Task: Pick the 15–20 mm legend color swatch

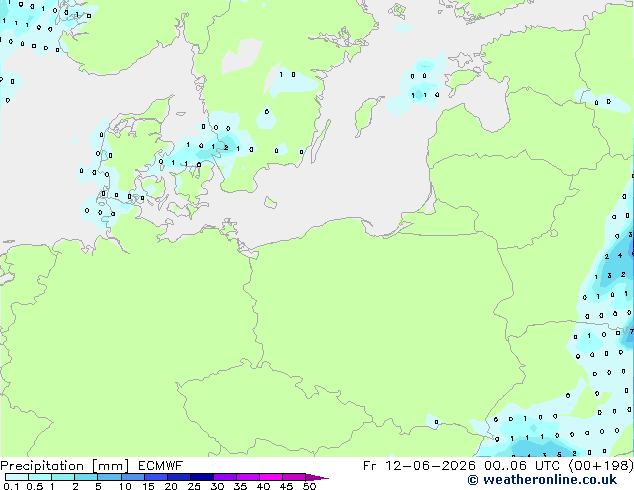Action: click(155, 477)
